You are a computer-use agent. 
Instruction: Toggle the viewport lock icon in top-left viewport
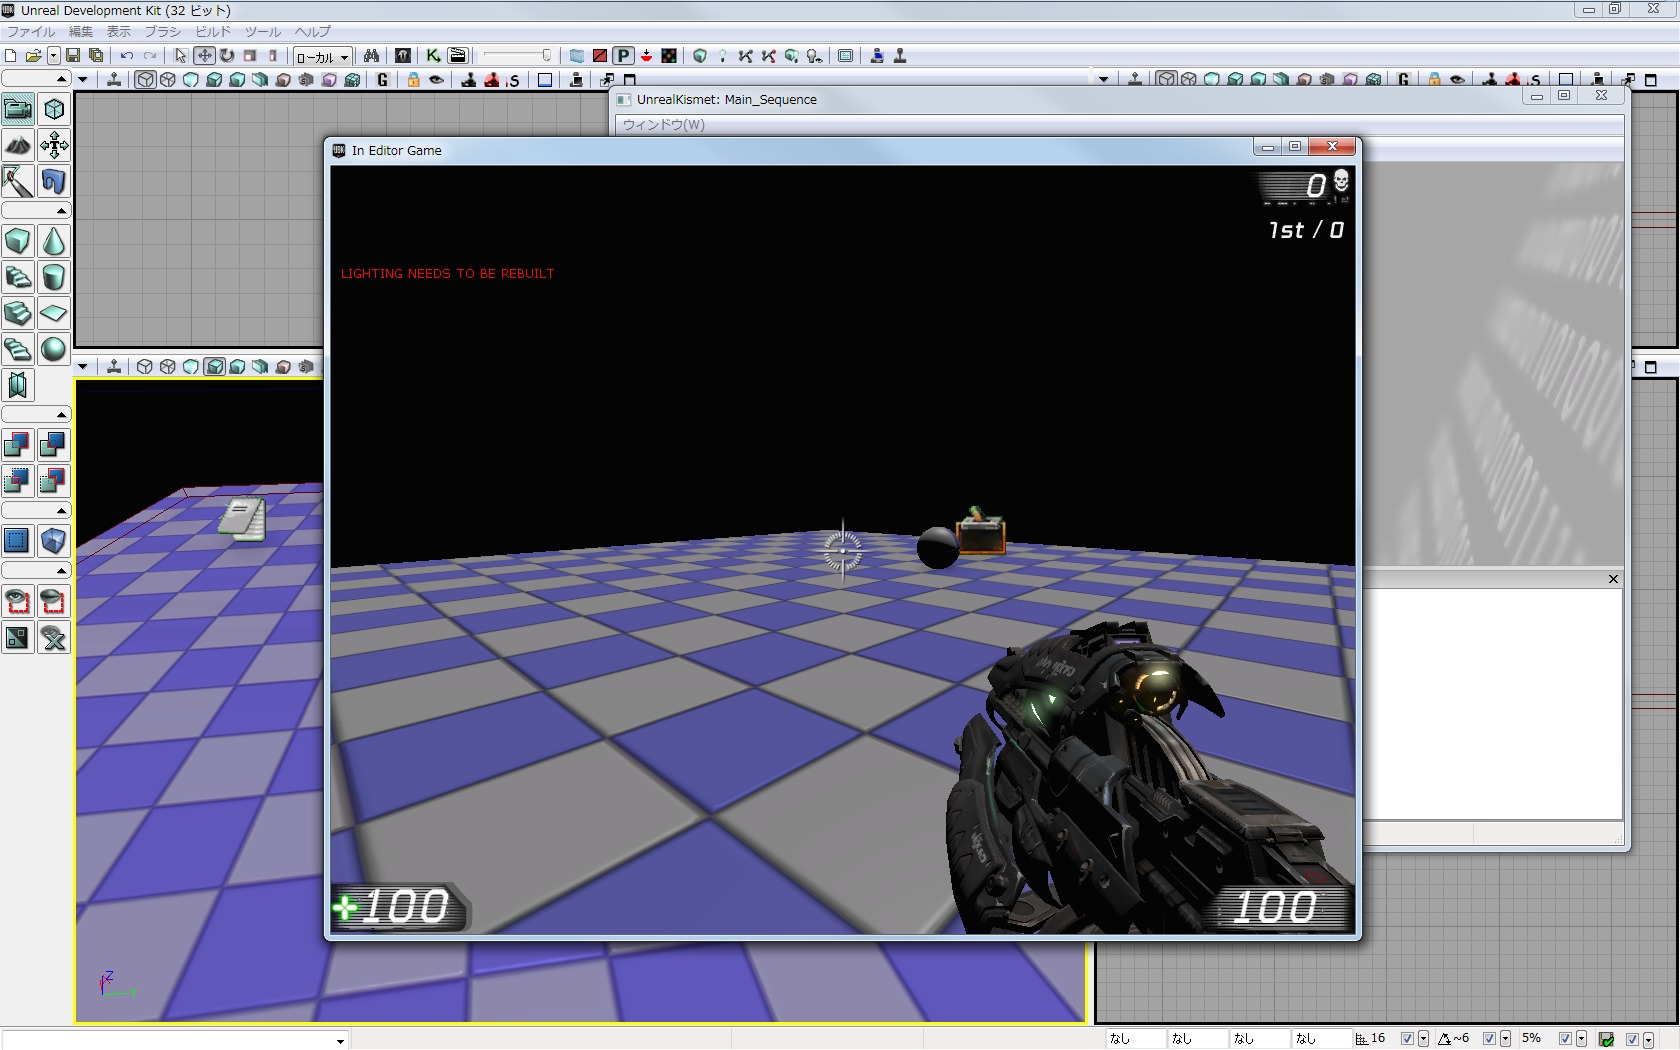pyautogui.click(x=413, y=80)
